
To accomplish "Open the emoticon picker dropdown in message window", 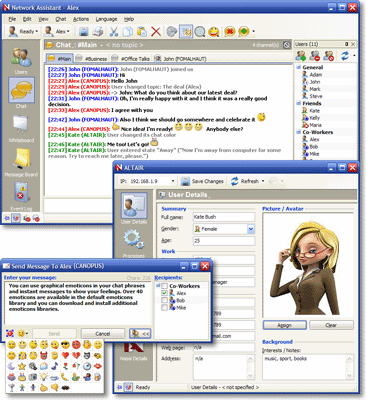I will (x=23, y=333).
